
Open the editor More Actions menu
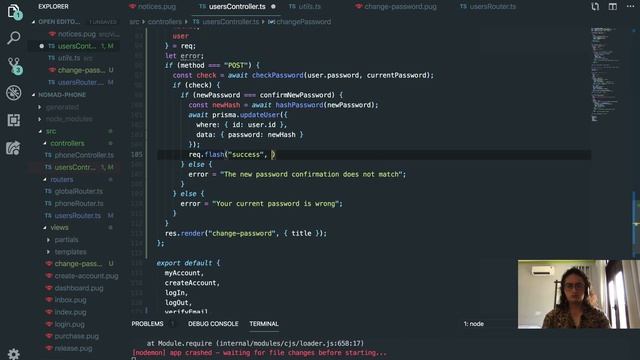pyautogui.click(x=630, y=7)
